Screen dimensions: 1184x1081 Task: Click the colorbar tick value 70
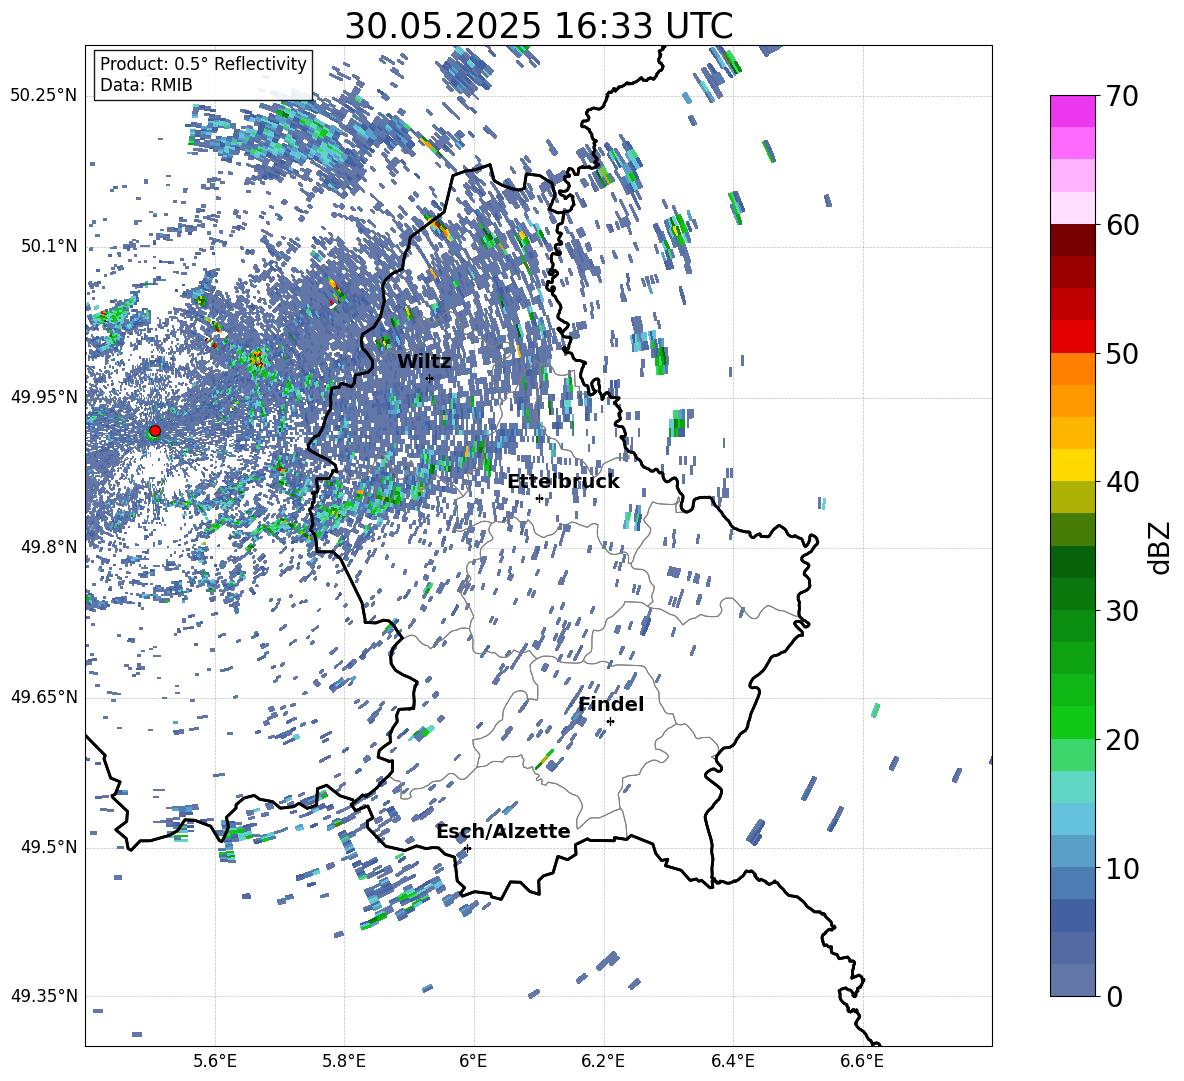point(1122,96)
